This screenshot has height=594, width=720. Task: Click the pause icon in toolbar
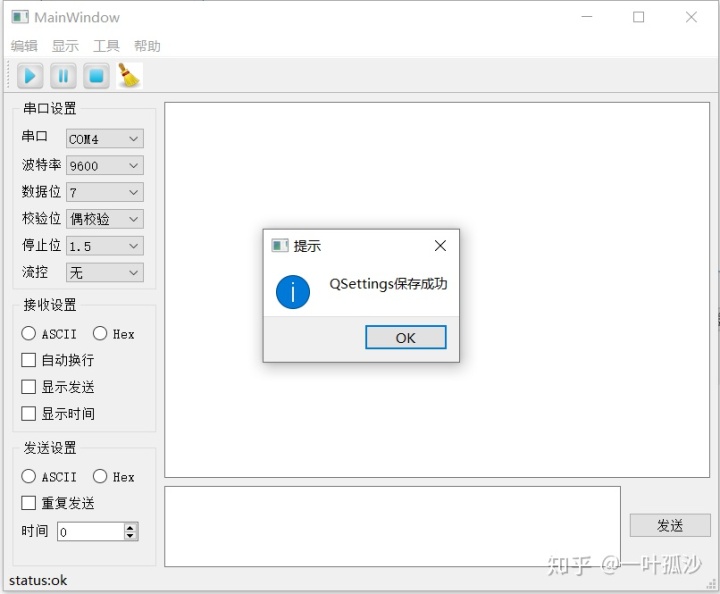[x=63, y=76]
